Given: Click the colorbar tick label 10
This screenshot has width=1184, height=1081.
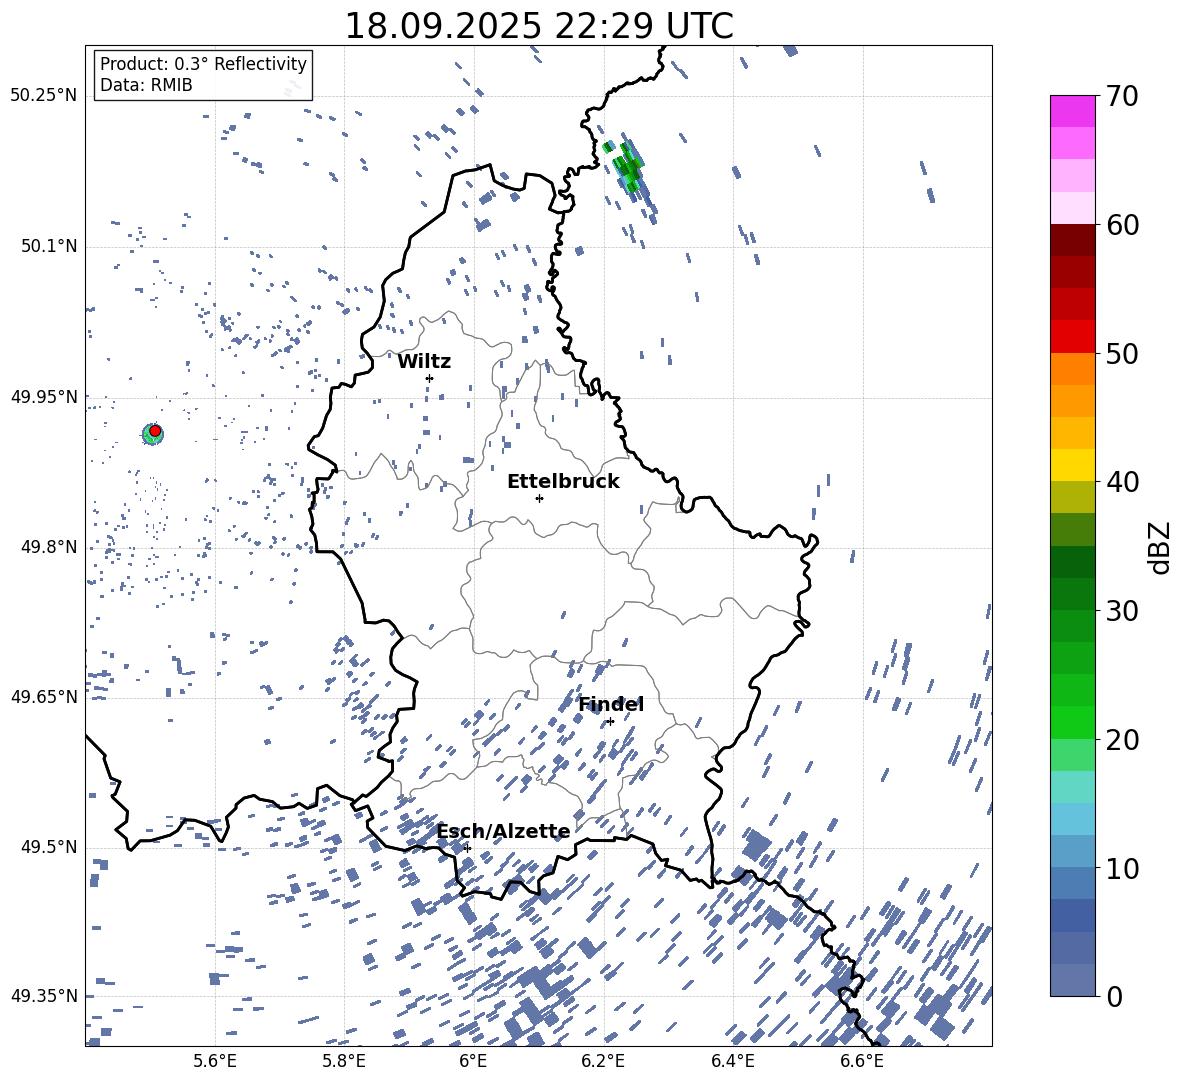Looking at the screenshot, I should [x=1122, y=868].
